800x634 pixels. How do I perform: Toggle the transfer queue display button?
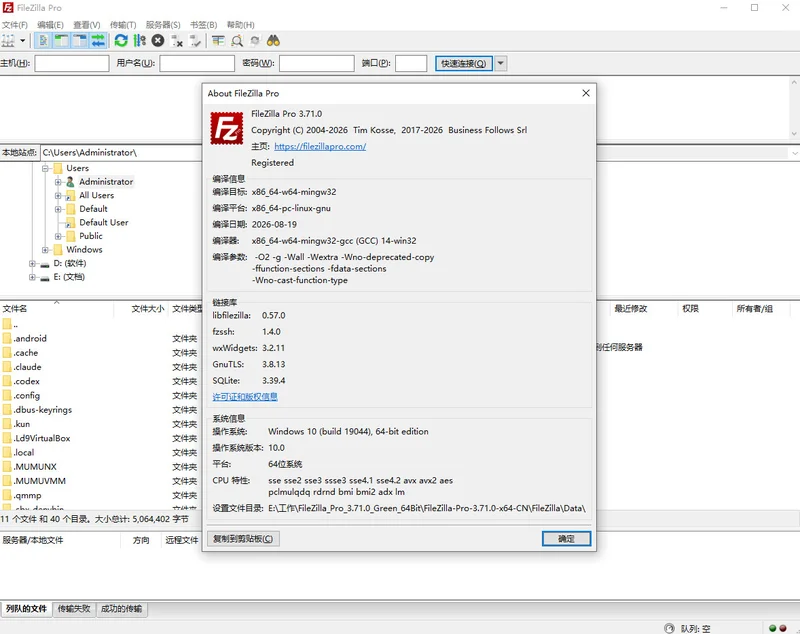(x=98, y=41)
